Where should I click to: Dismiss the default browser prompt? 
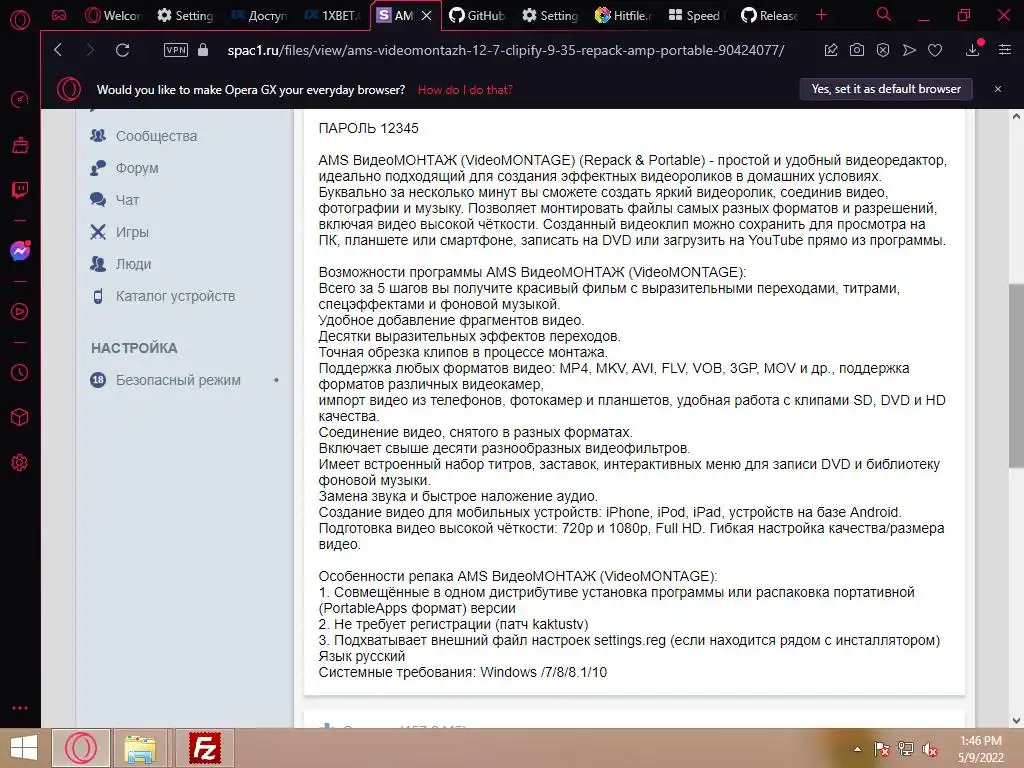coord(998,89)
